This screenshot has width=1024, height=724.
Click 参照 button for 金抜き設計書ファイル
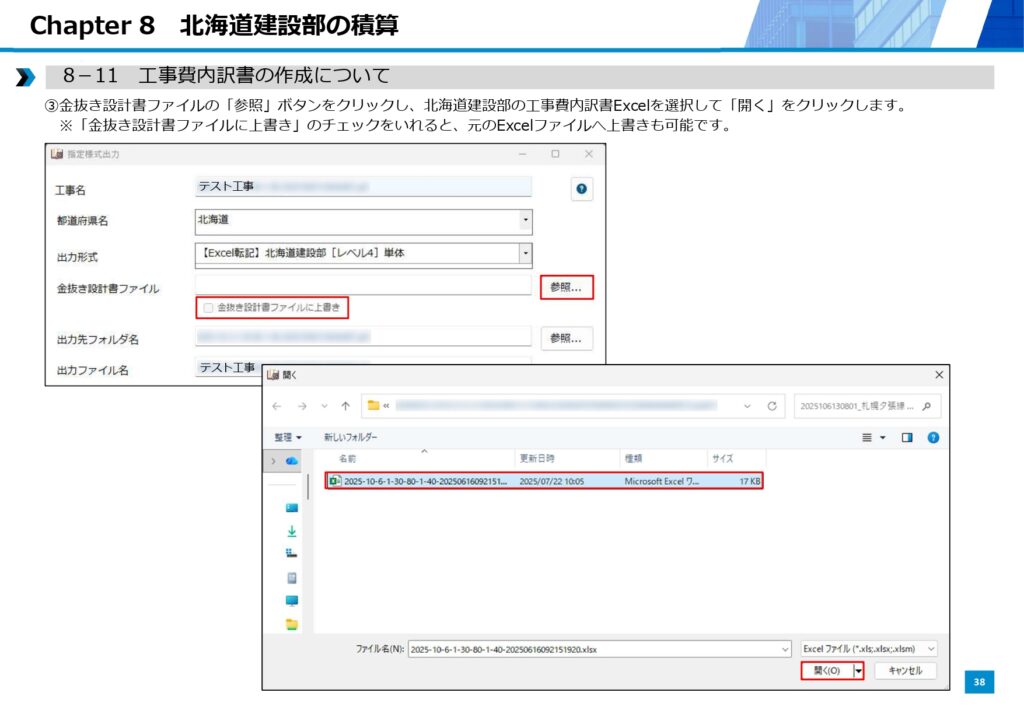567,288
